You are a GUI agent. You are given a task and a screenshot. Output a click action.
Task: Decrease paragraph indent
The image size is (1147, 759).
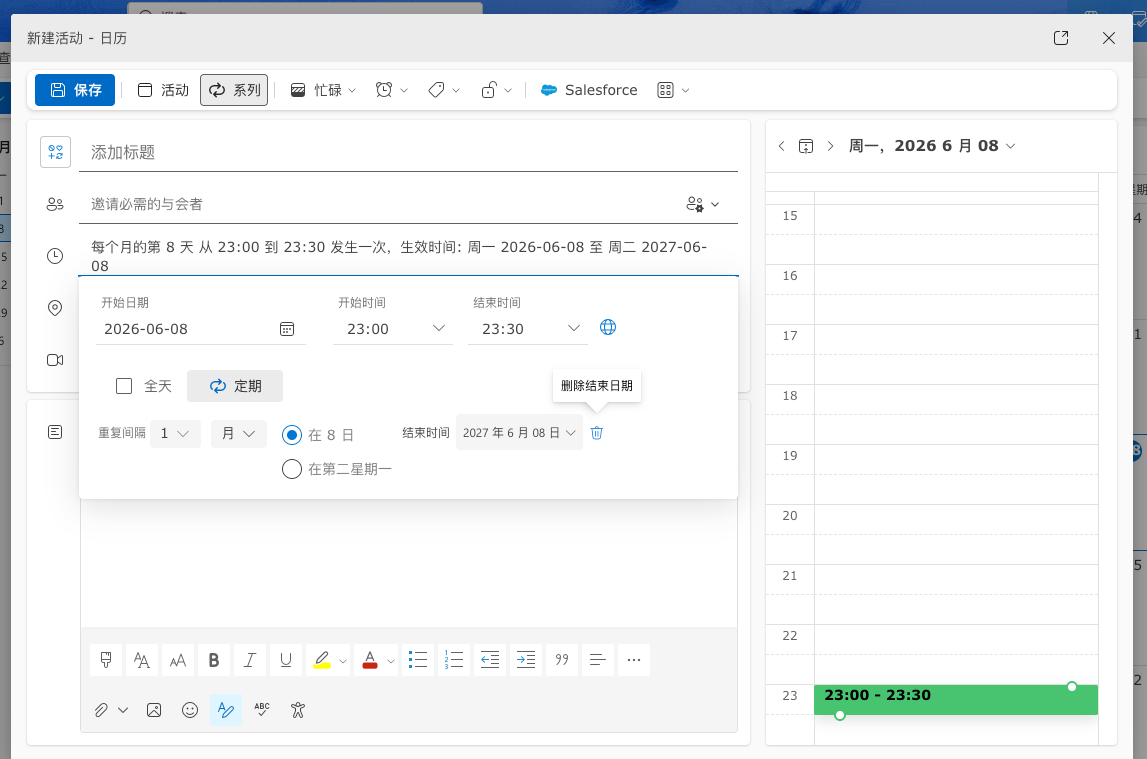[x=490, y=660]
